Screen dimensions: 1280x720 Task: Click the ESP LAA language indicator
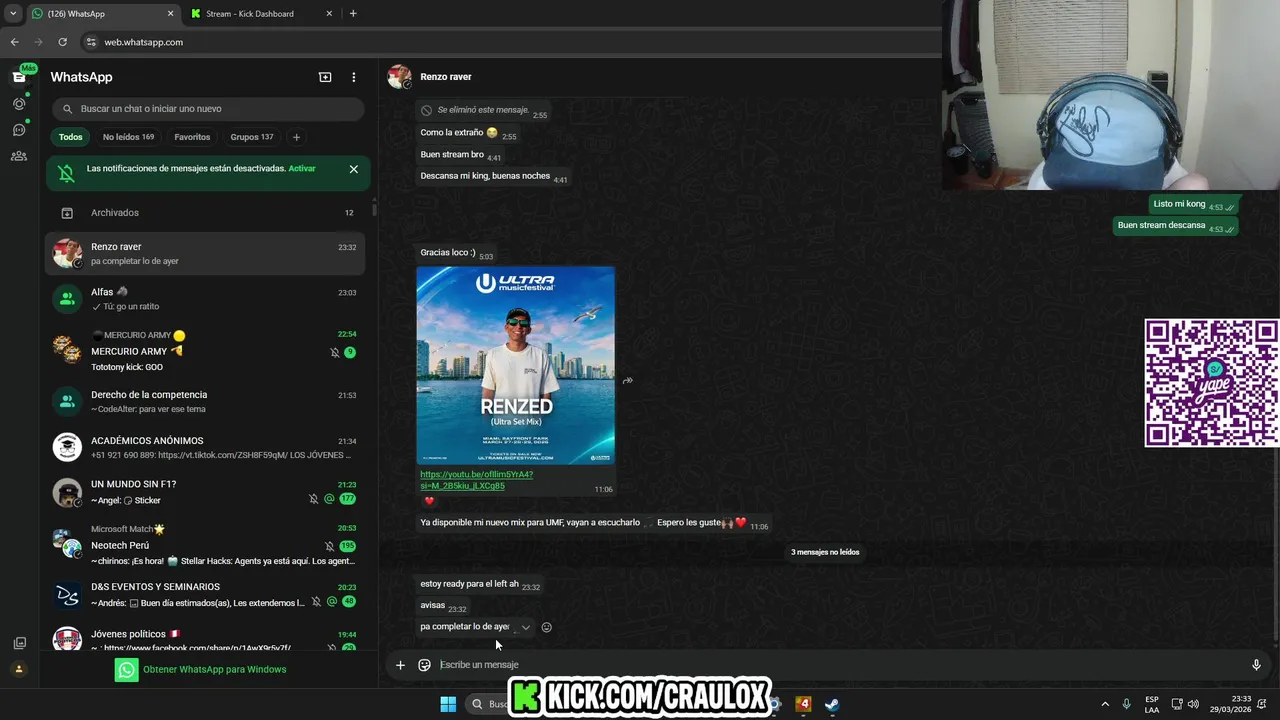pyautogui.click(x=1152, y=704)
